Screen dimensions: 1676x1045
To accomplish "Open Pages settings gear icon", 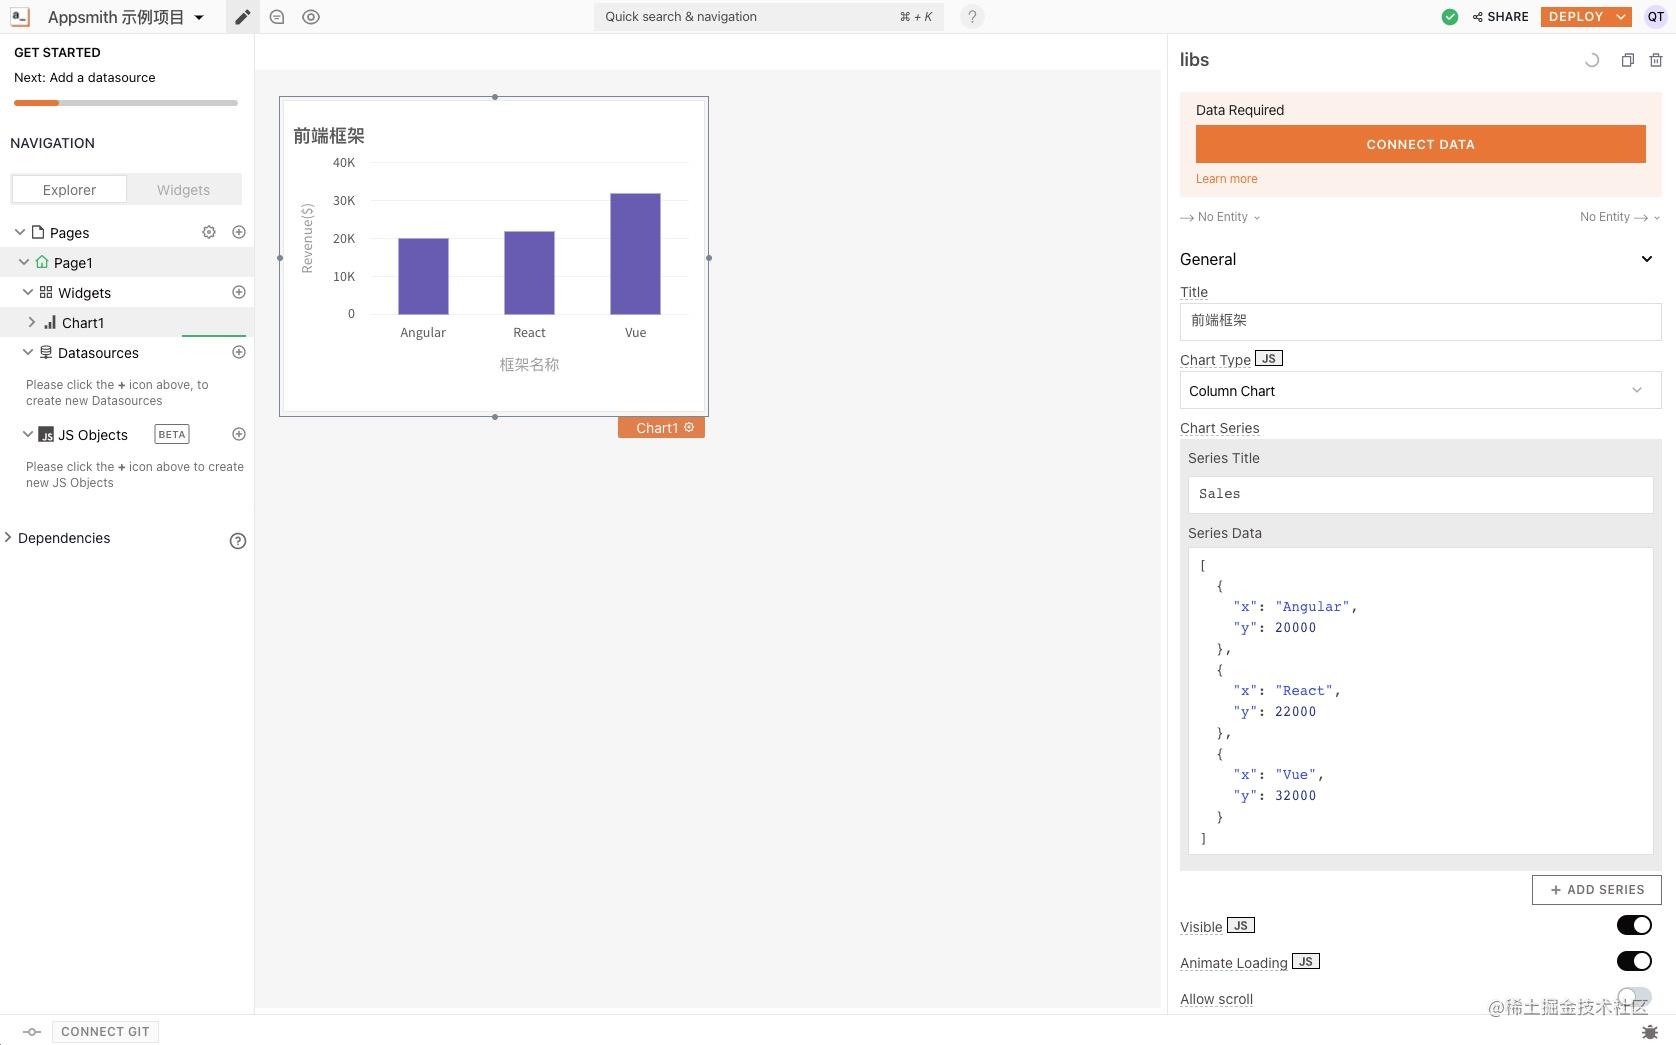I will (x=209, y=232).
